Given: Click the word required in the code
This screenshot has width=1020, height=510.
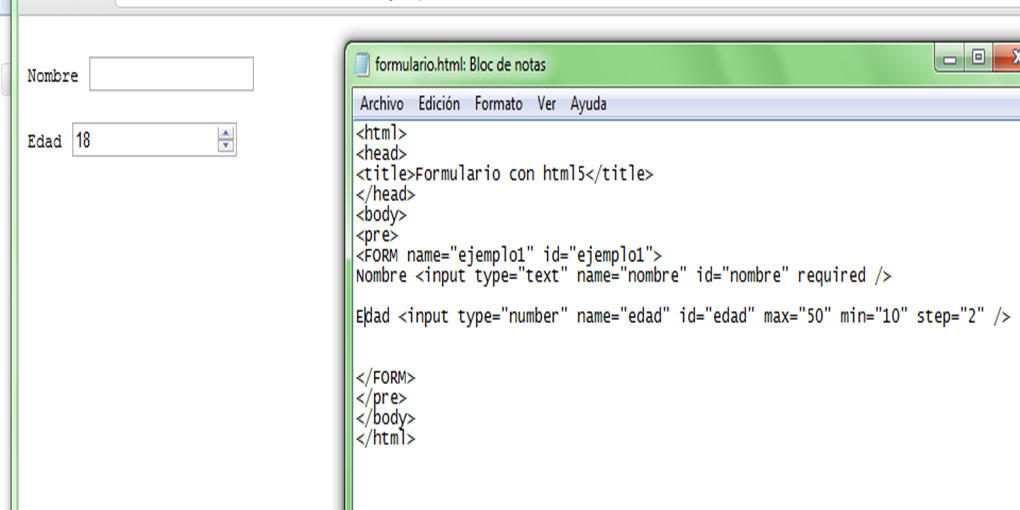Looking at the screenshot, I should click(830, 275).
